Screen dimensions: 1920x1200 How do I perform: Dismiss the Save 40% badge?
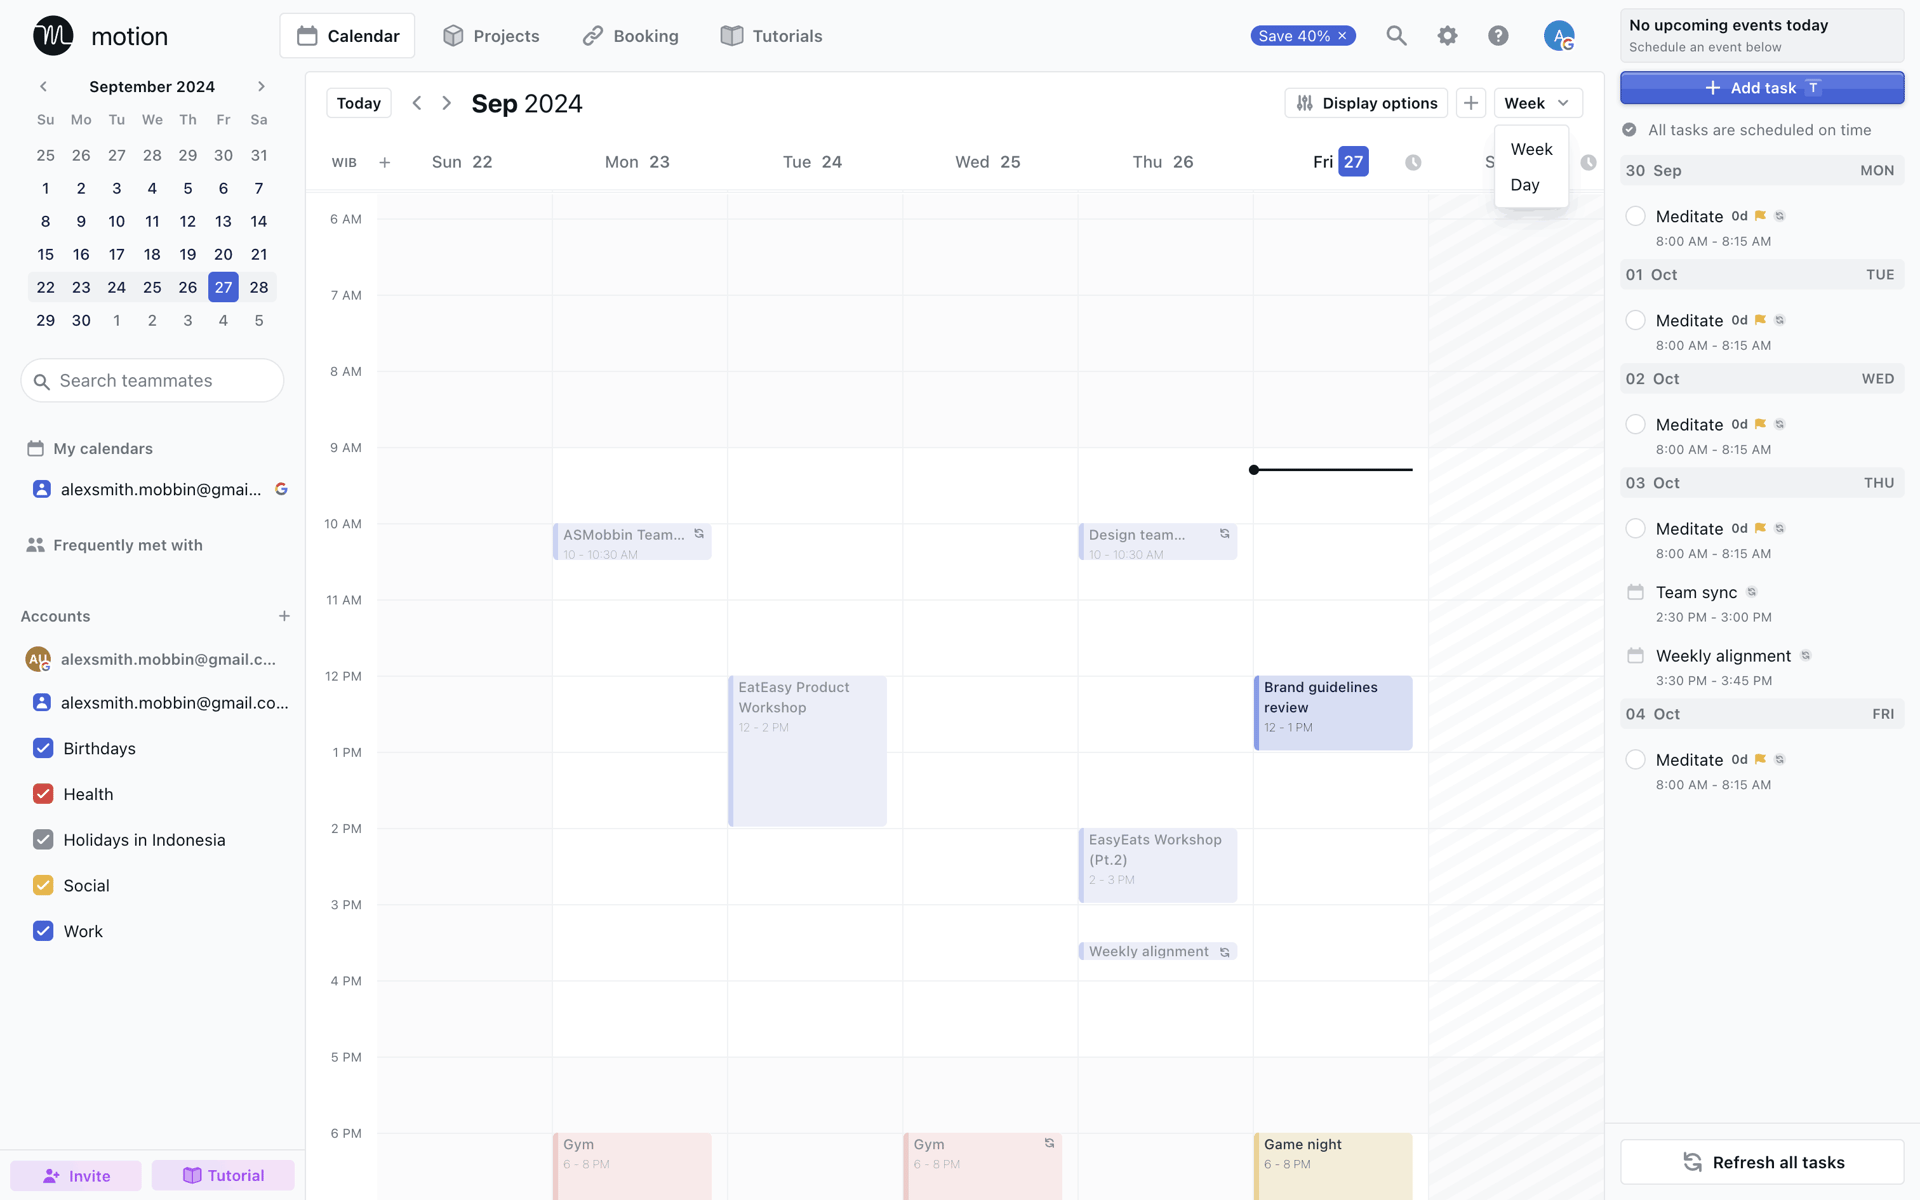tap(1342, 36)
